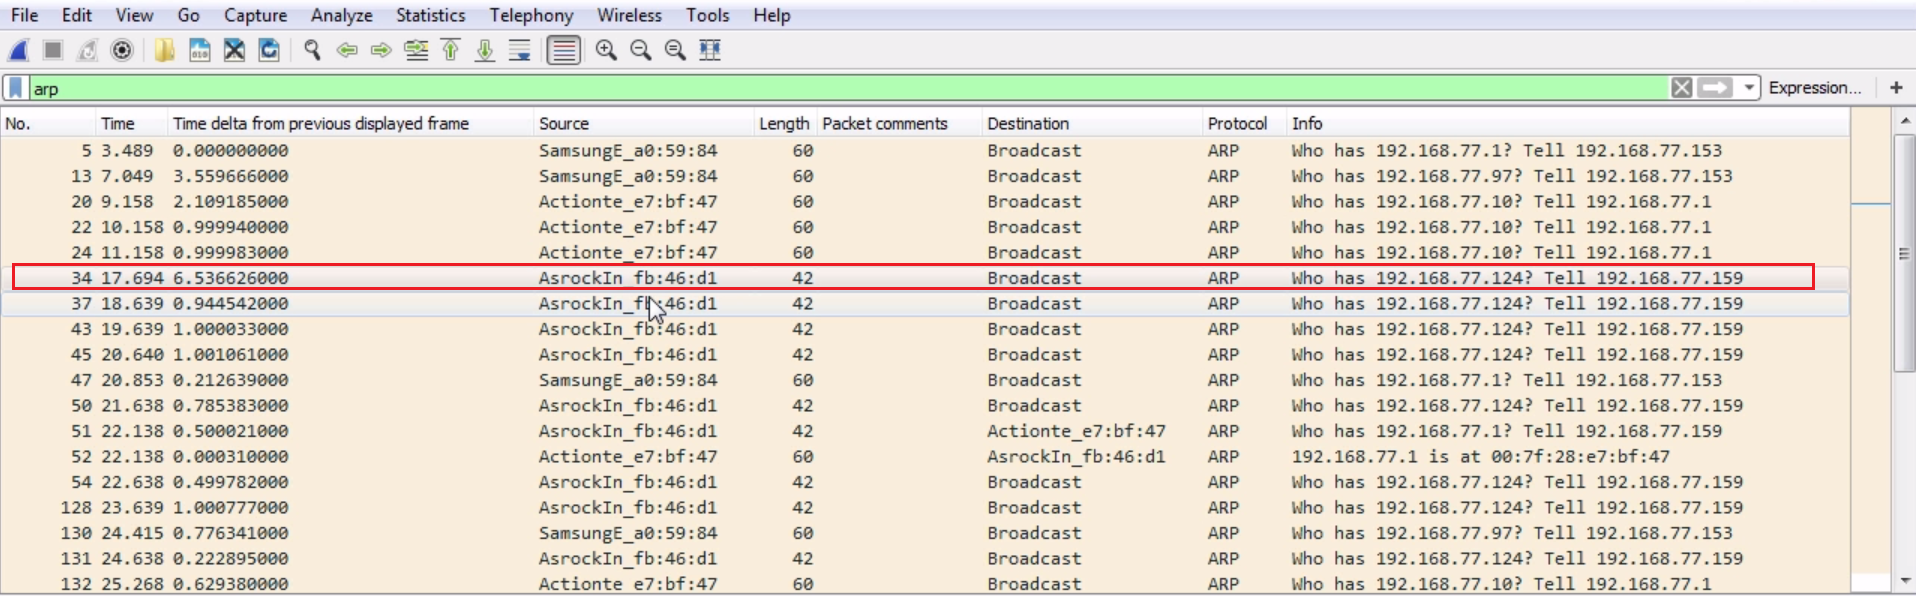Screen dimensions: 1916x596
Task: Jump to the first packet icon
Action: click(x=451, y=50)
